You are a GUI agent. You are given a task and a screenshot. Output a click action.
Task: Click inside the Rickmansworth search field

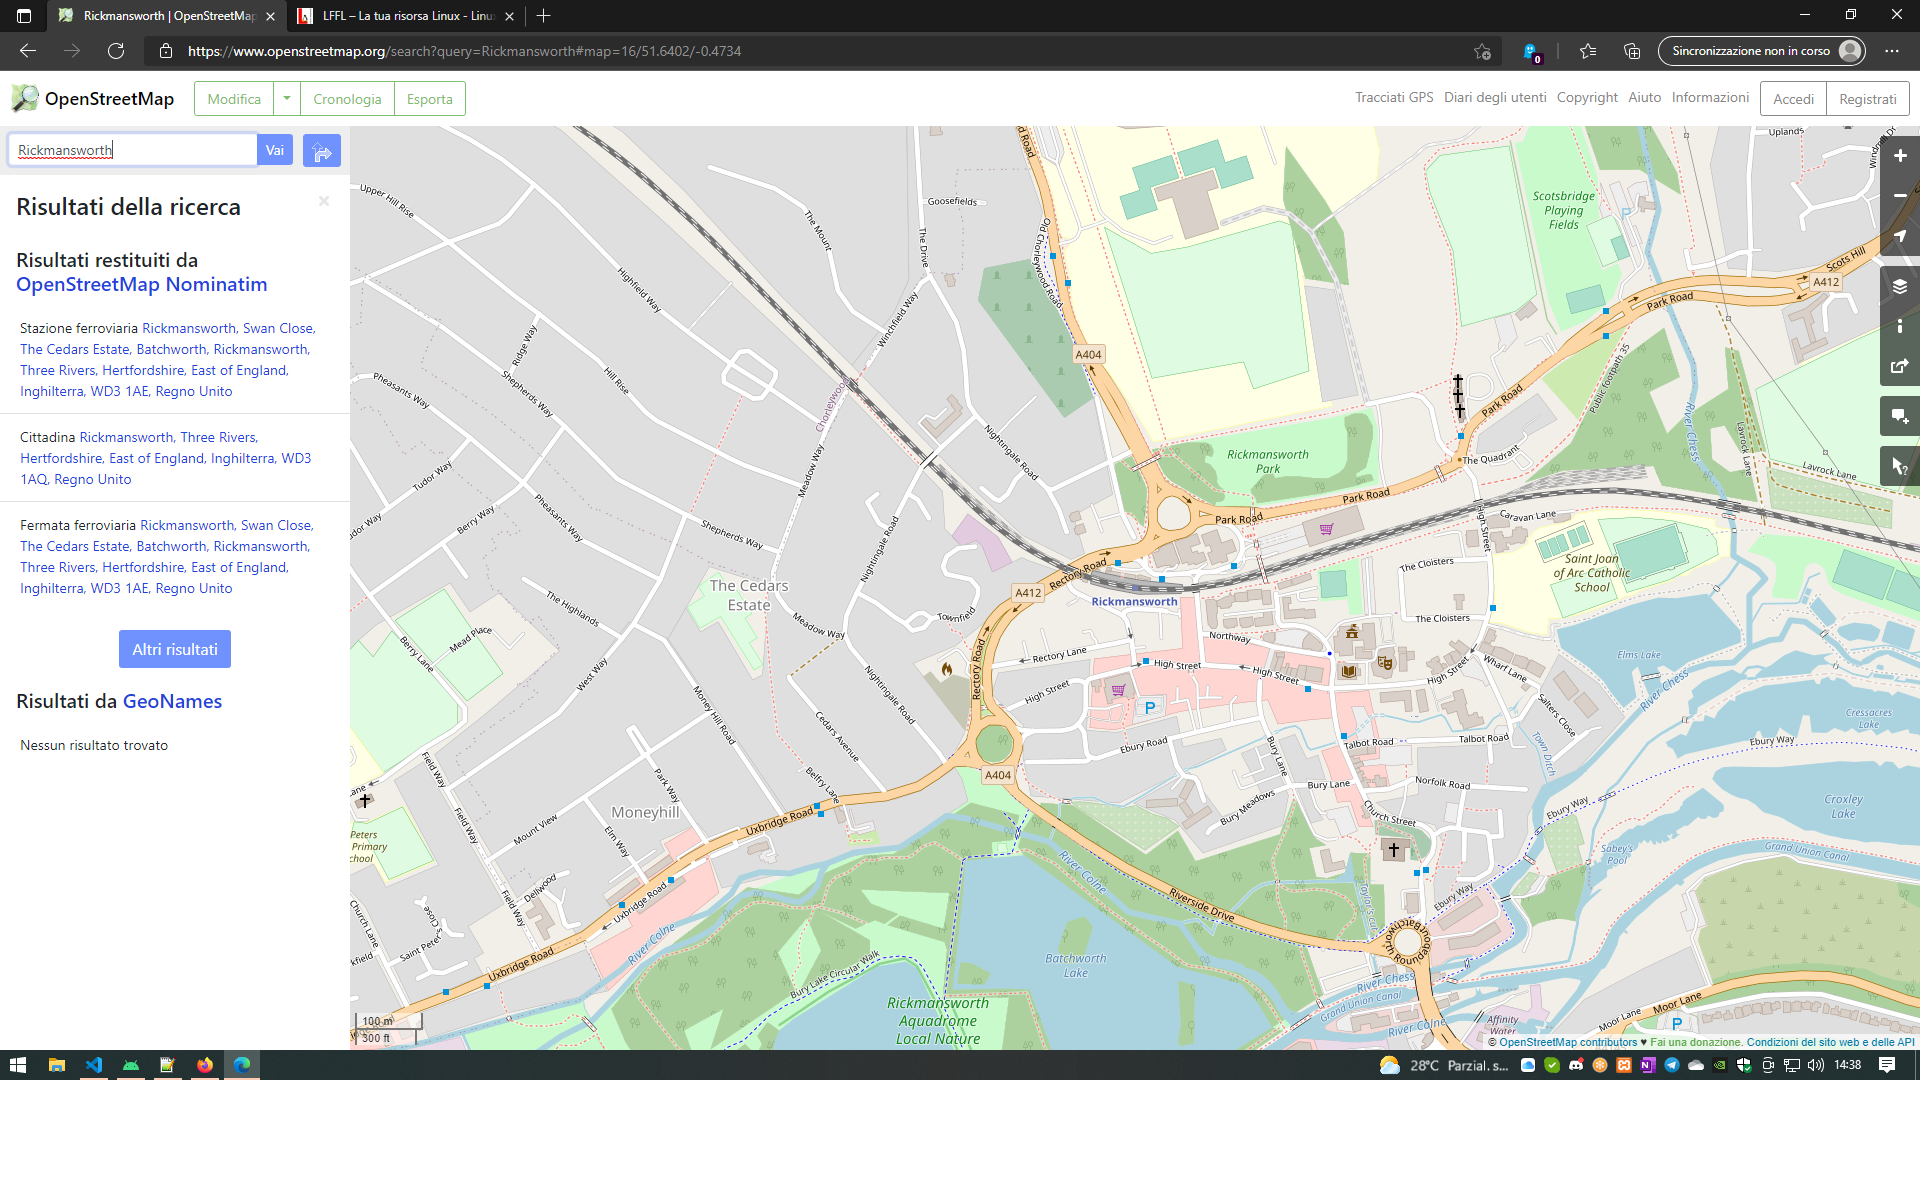[x=130, y=149]
